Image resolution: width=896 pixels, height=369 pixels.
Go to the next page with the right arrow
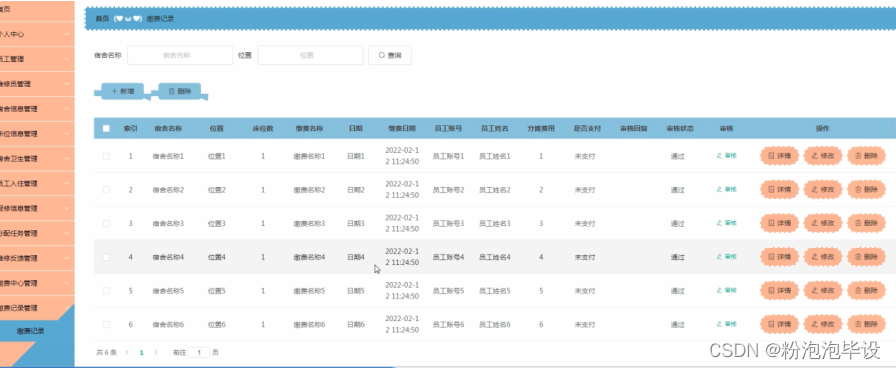[x=155, y=352]
